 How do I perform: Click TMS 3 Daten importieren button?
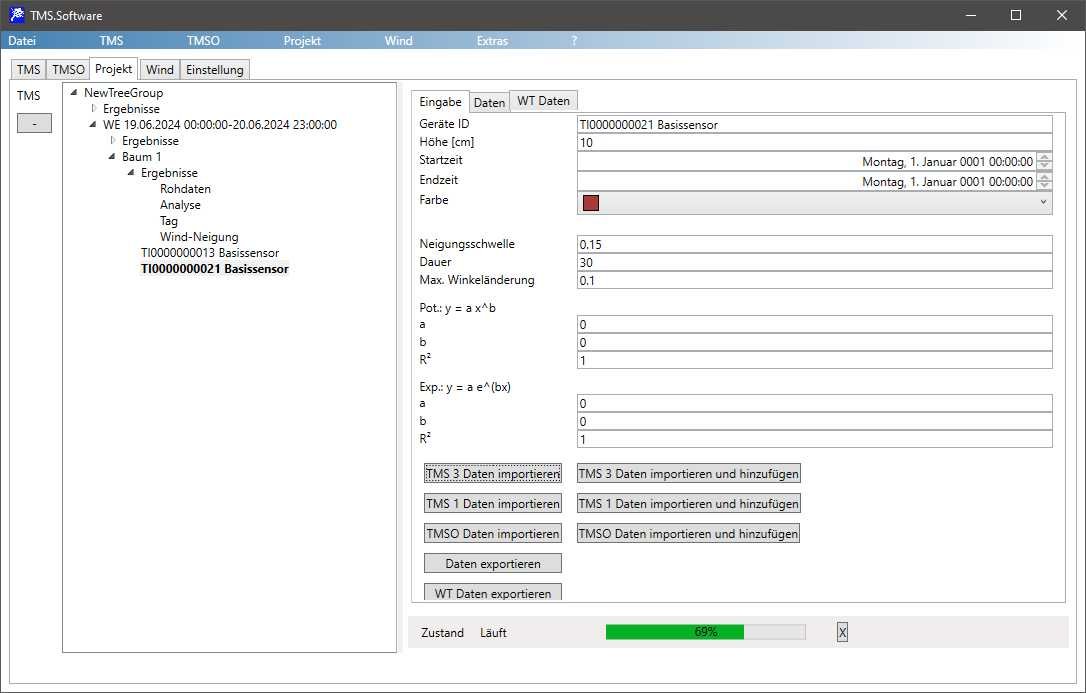click(492, 474)
